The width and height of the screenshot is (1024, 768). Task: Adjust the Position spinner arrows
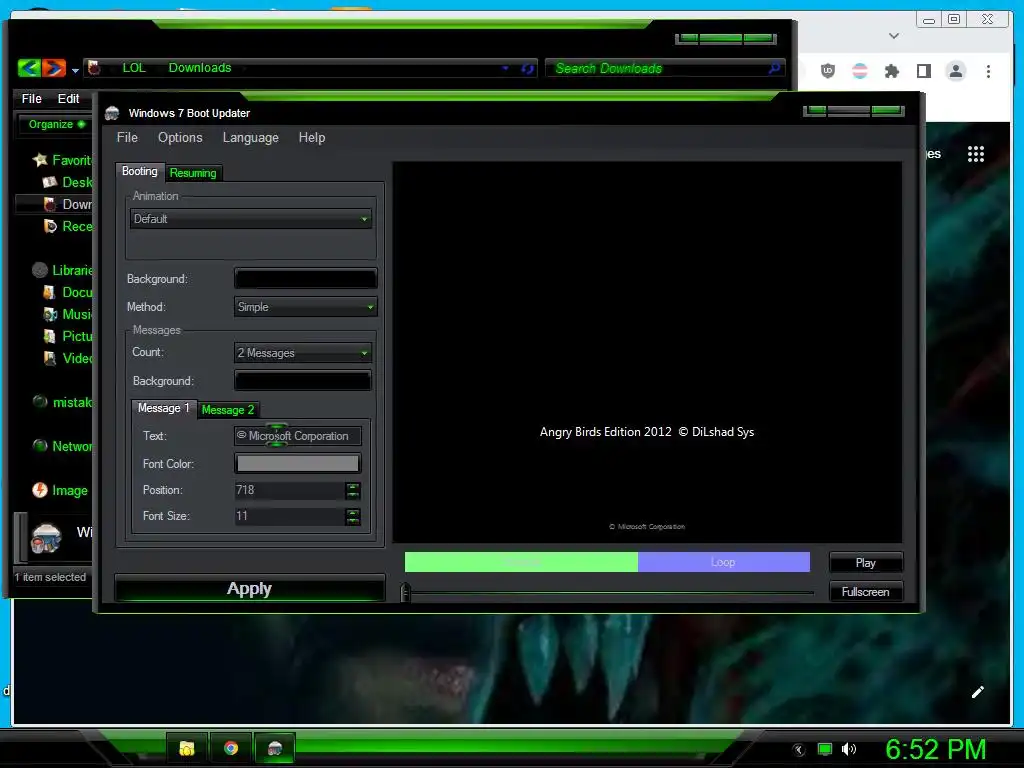click(x=353, y=490)
